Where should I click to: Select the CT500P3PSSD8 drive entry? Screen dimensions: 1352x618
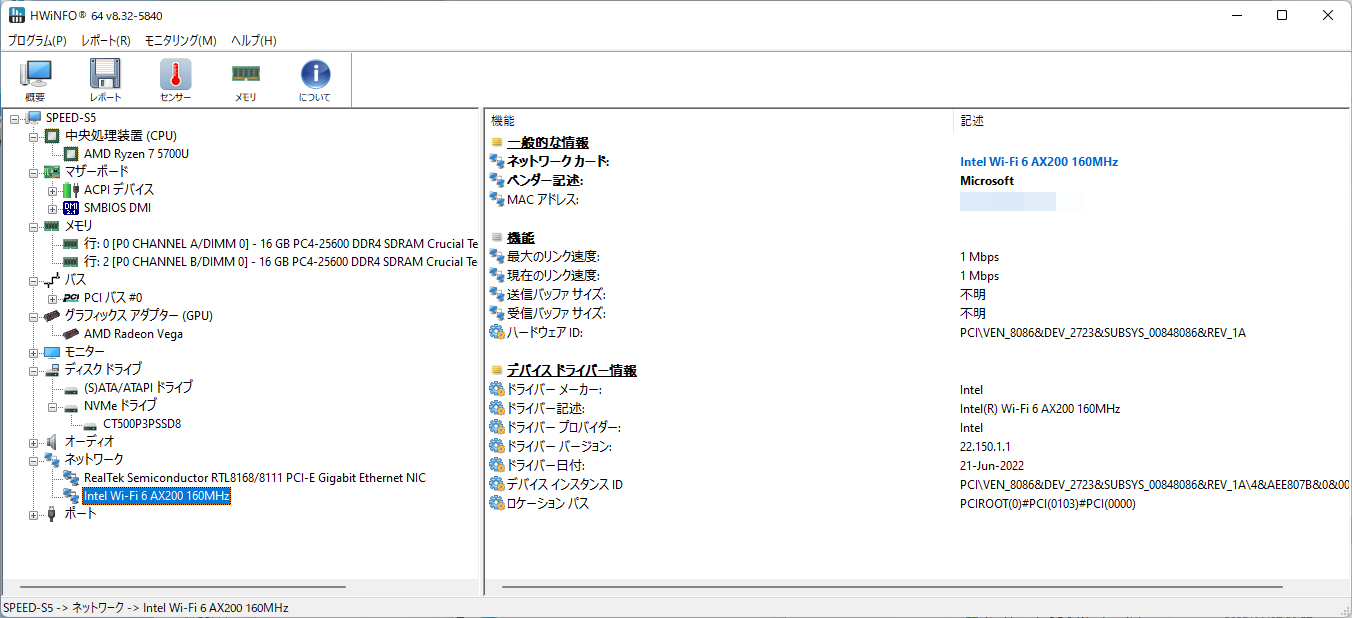pyautogui.click(x=141, y=424)
